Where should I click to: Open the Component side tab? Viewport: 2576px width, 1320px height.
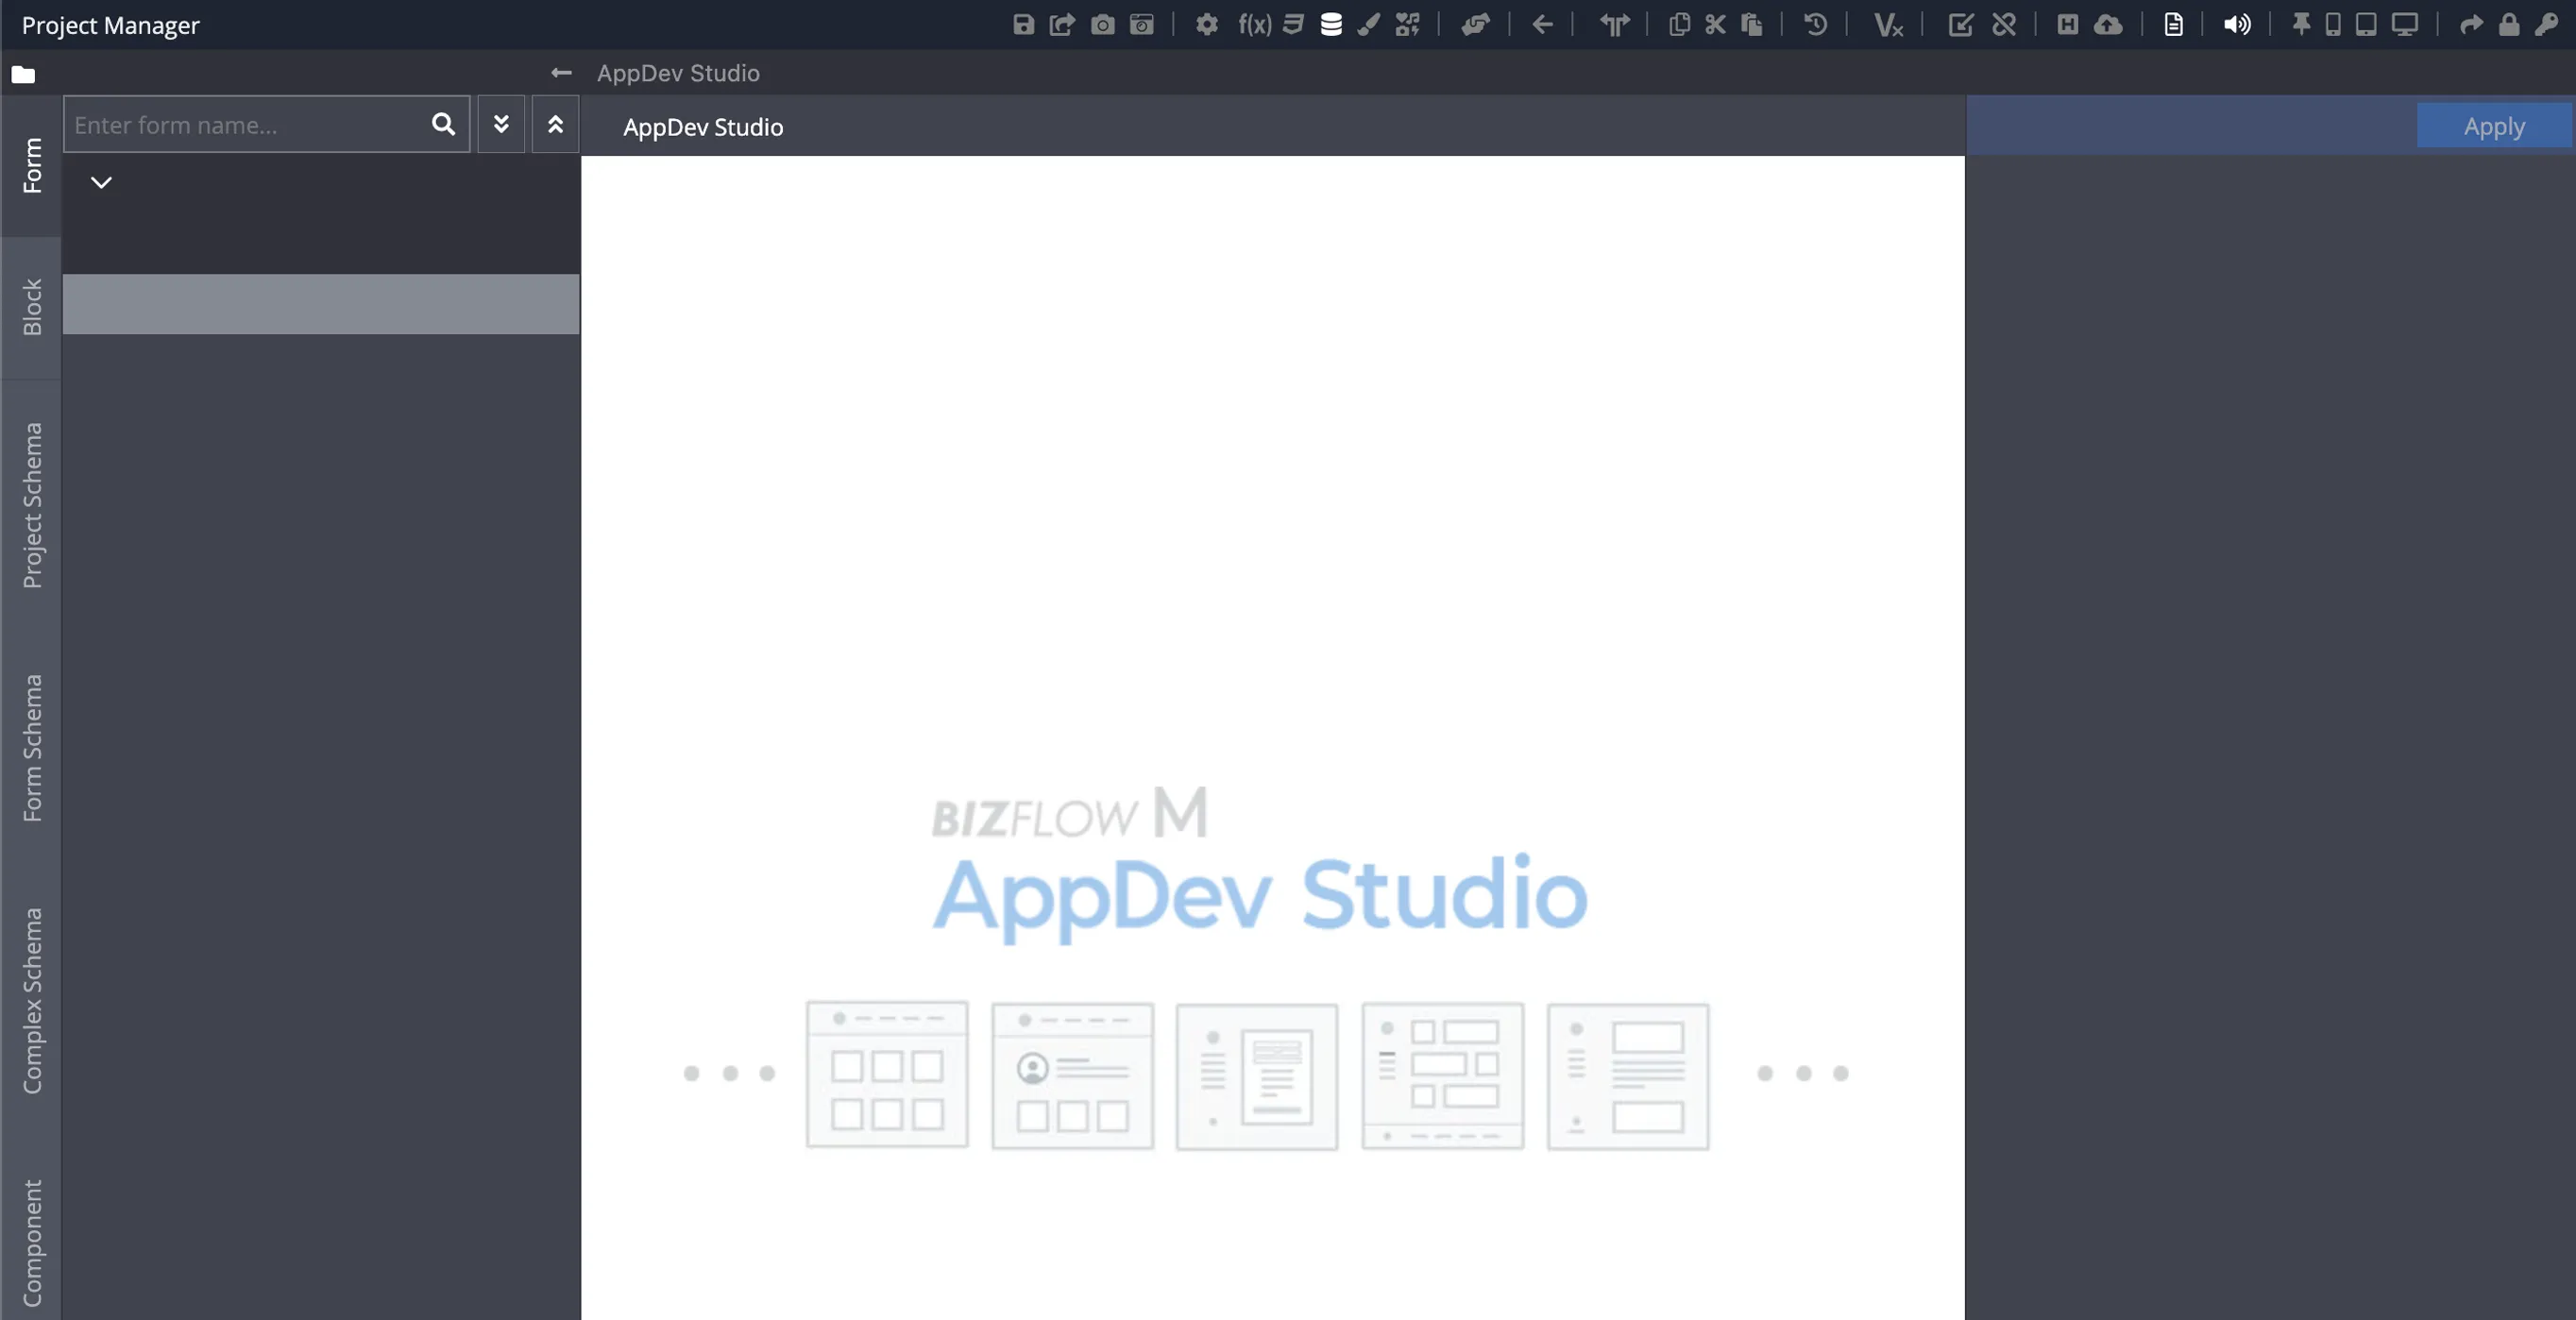click(x=32, y=1242)
